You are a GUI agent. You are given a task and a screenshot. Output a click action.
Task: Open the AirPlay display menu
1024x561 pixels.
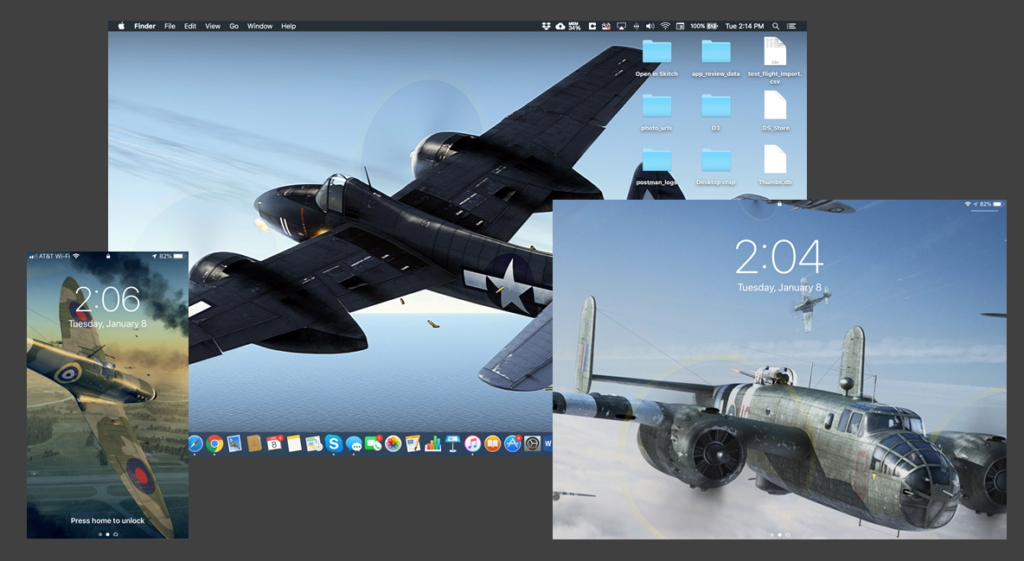[621, 26]
